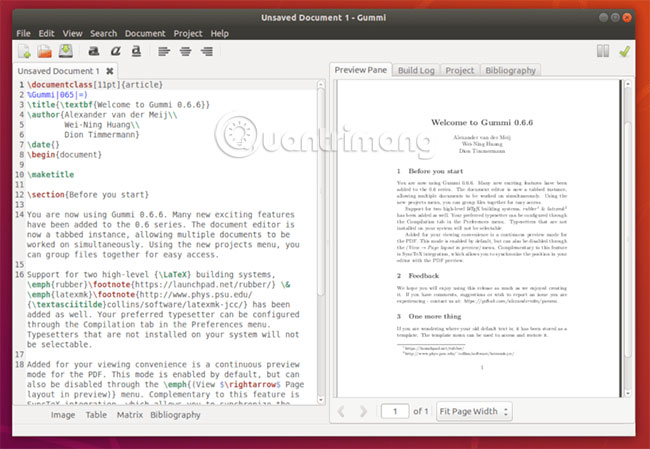Open Bibliography insert option in bottom bar

tap(175, 415)
